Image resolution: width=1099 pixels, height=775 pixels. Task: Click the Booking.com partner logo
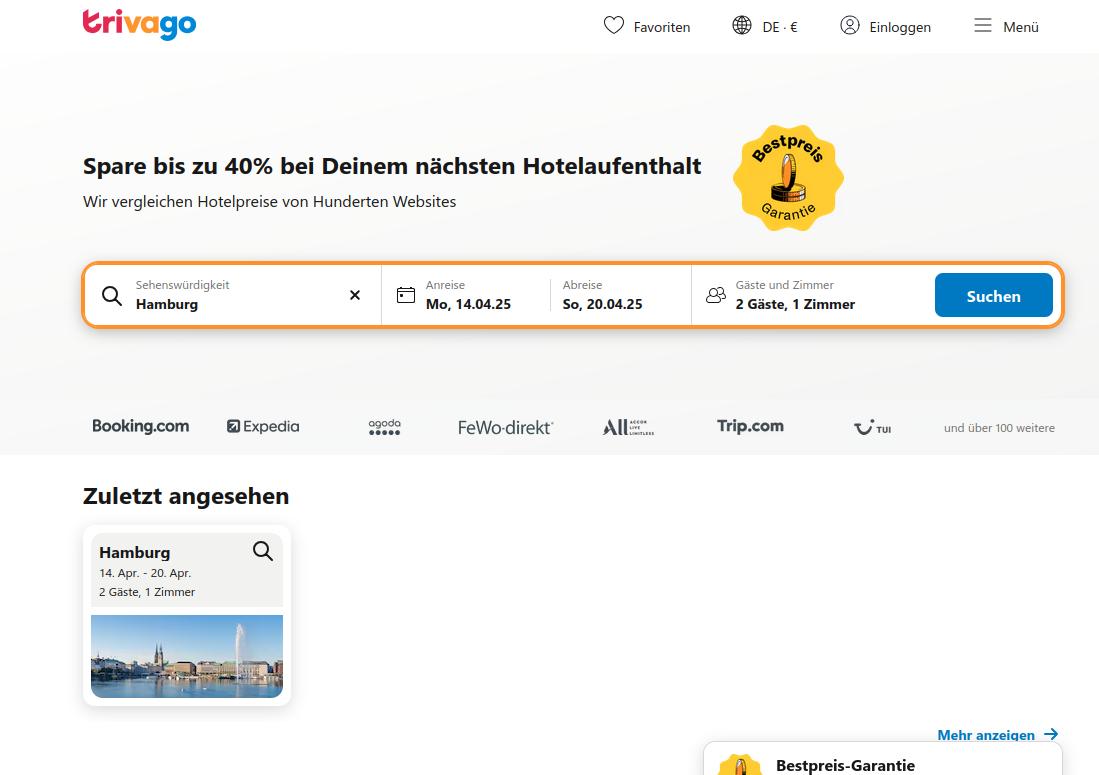[140, 426]
